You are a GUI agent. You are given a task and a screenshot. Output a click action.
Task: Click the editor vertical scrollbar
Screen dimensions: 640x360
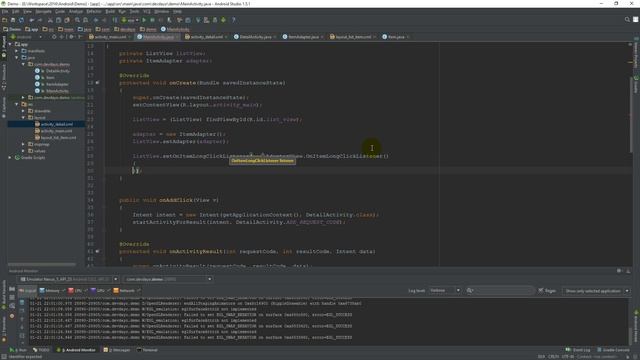point(631,114)
